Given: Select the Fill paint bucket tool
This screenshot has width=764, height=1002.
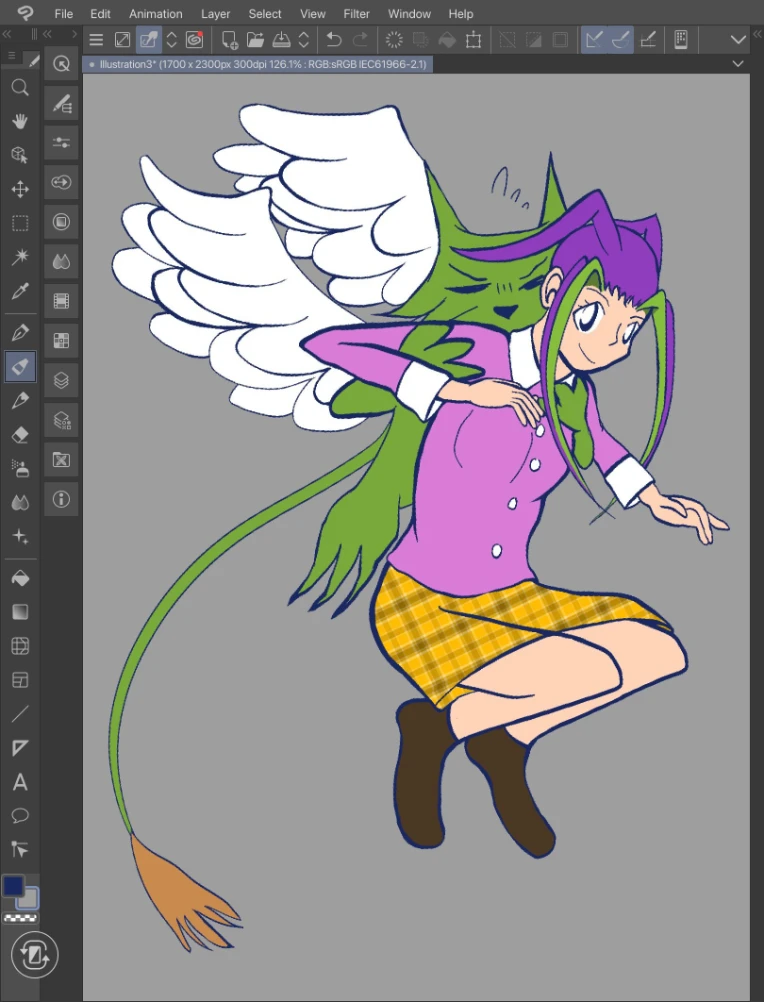Looking at the screenshot, I should (20, 578).
